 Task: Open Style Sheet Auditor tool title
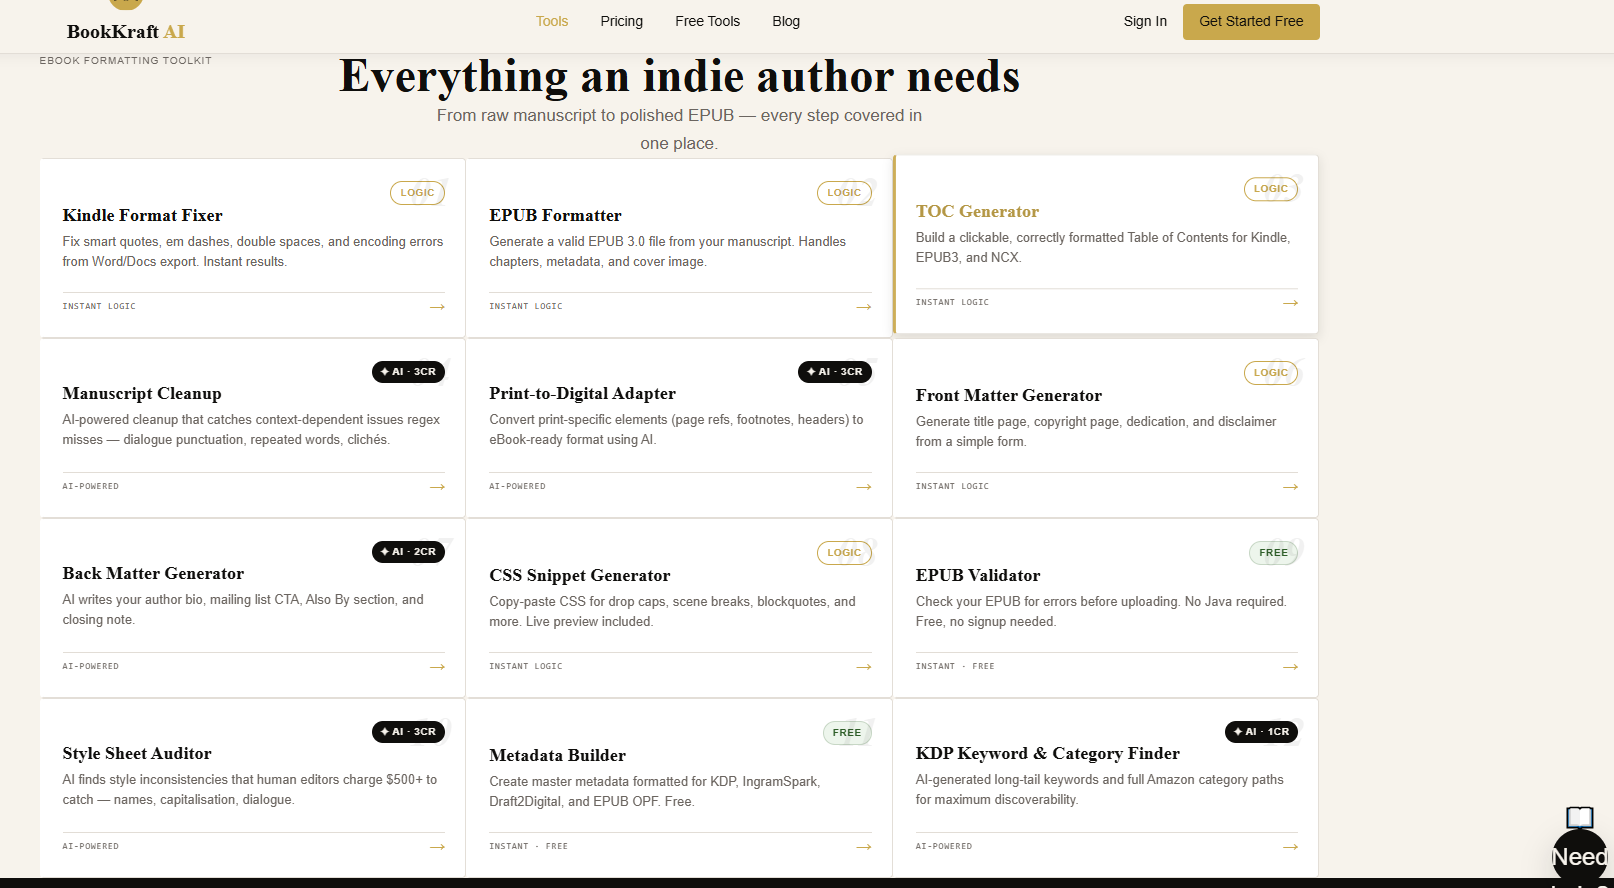[137, 753]
